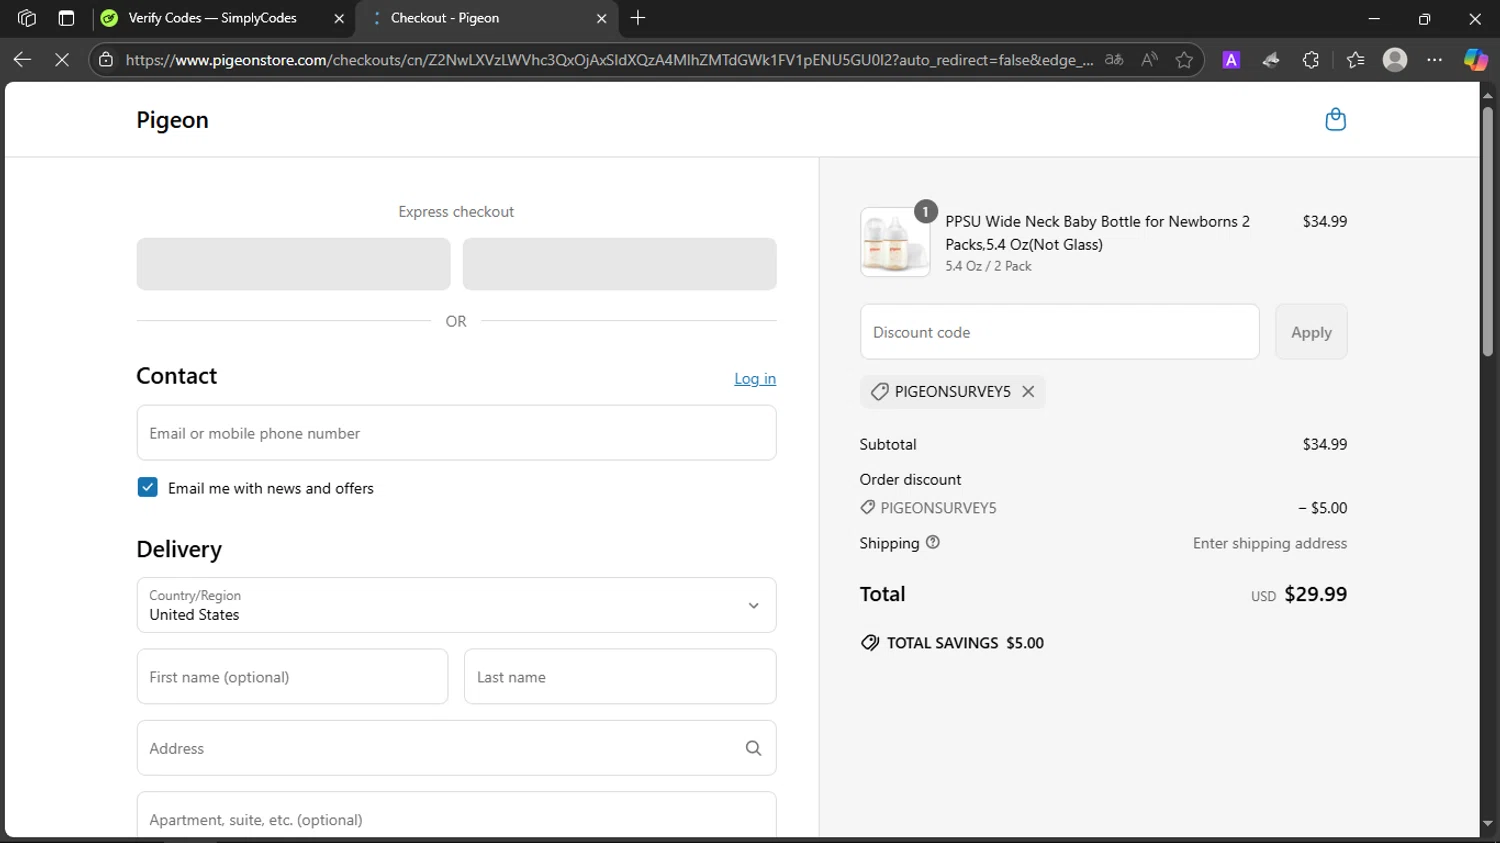The height and width of the screenshot is (843, 1500).
Task: Activate the Read aloud icon
Action: coord(1149,60)
